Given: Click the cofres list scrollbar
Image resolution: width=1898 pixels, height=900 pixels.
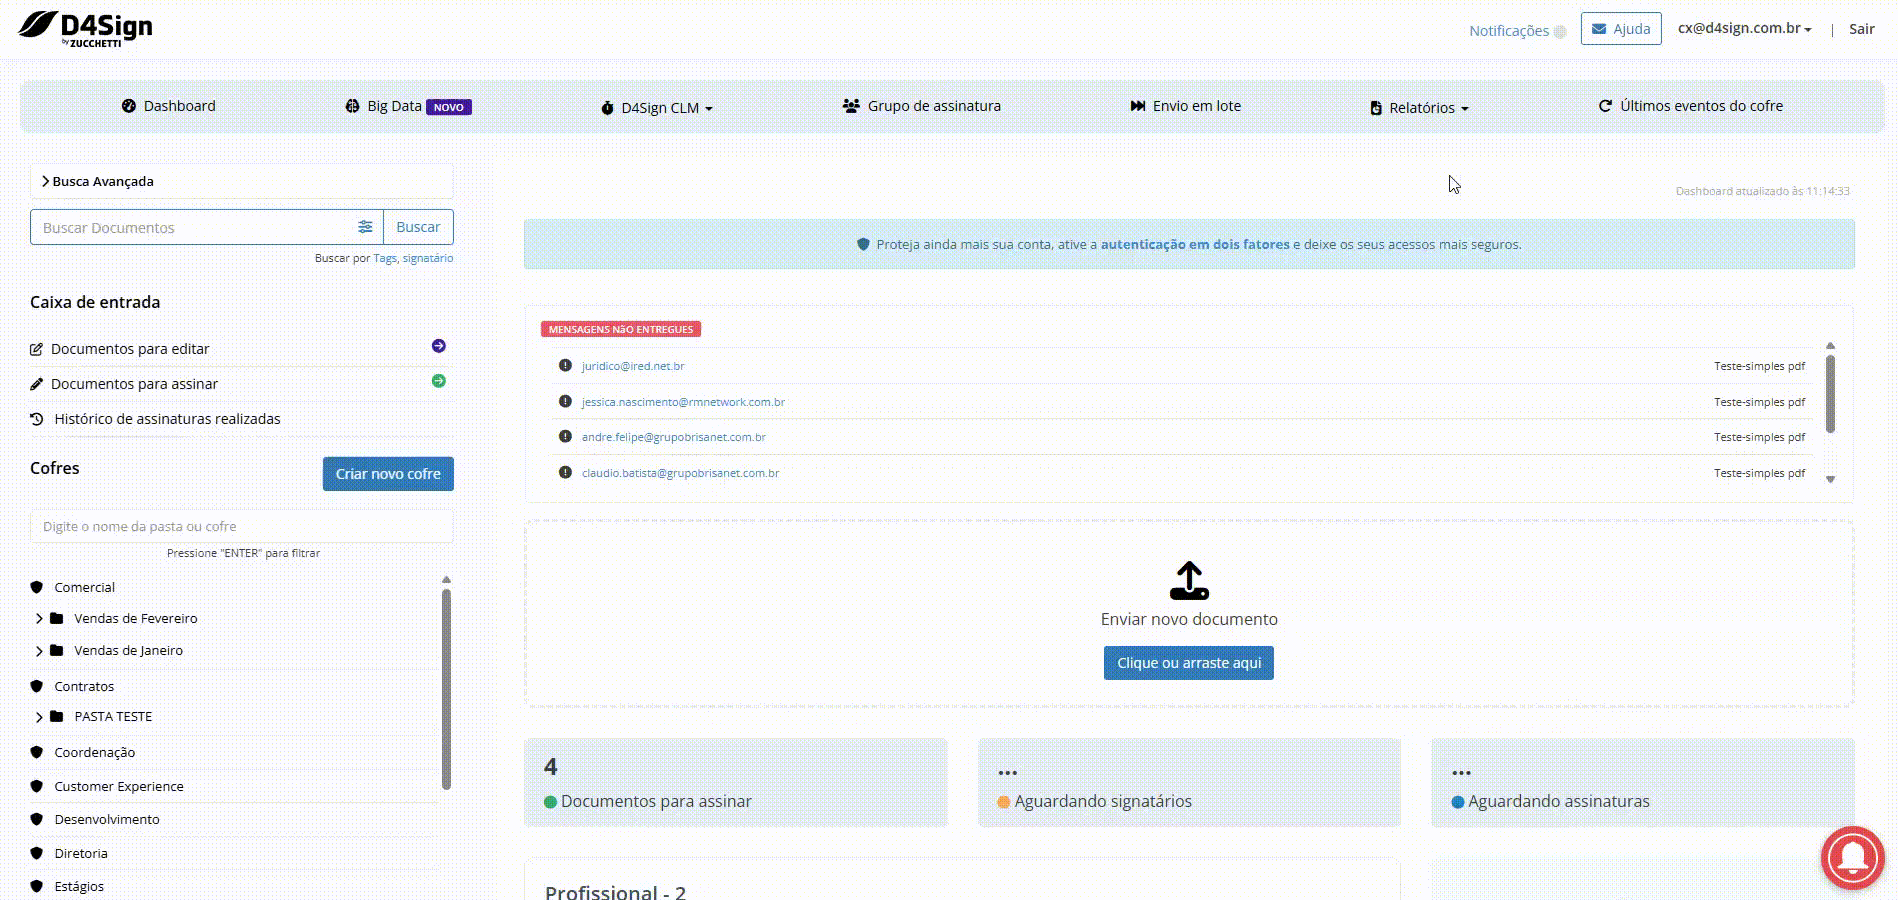Looking at the screenshot, I should tap(446, 689).
